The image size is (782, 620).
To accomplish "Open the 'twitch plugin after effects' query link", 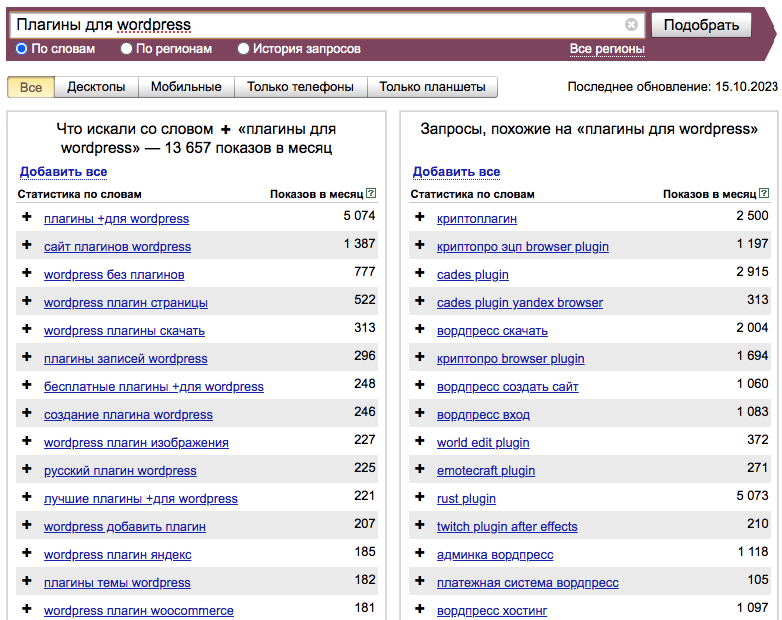I will pyautogui.click(x=507, y=526).
